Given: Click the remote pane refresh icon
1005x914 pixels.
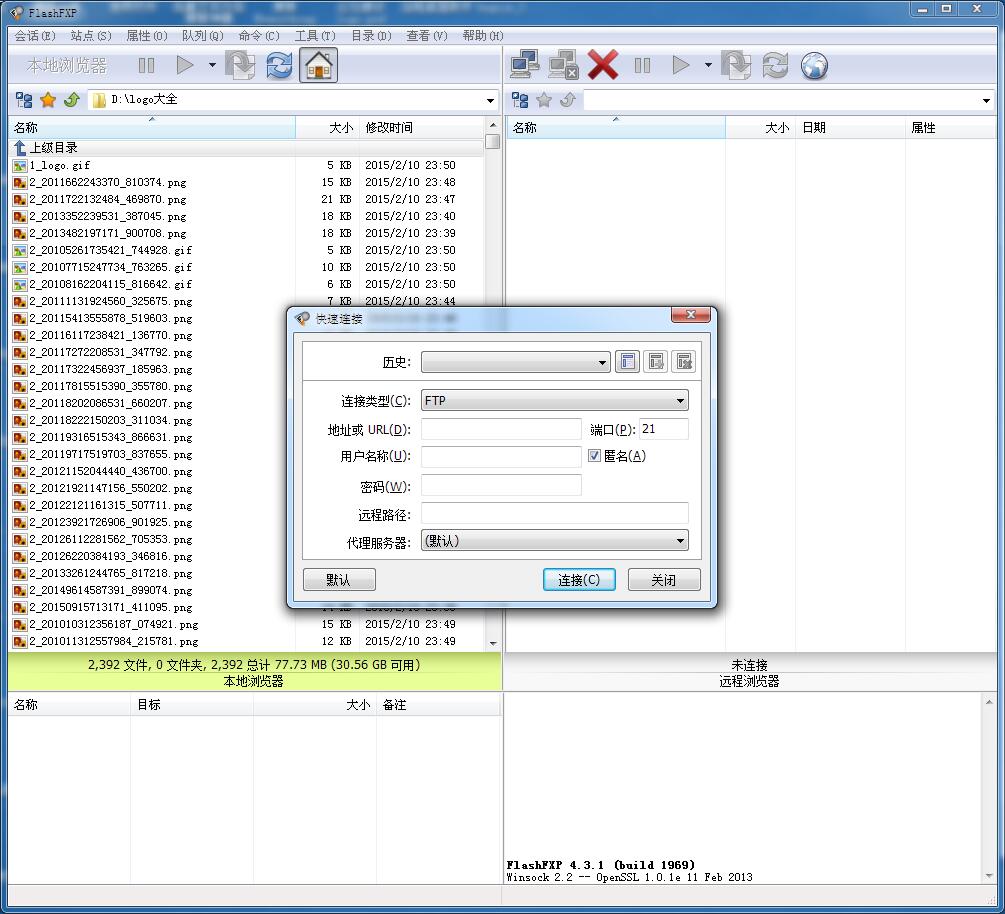Looking at the screenshot, I should pos(775,65).
